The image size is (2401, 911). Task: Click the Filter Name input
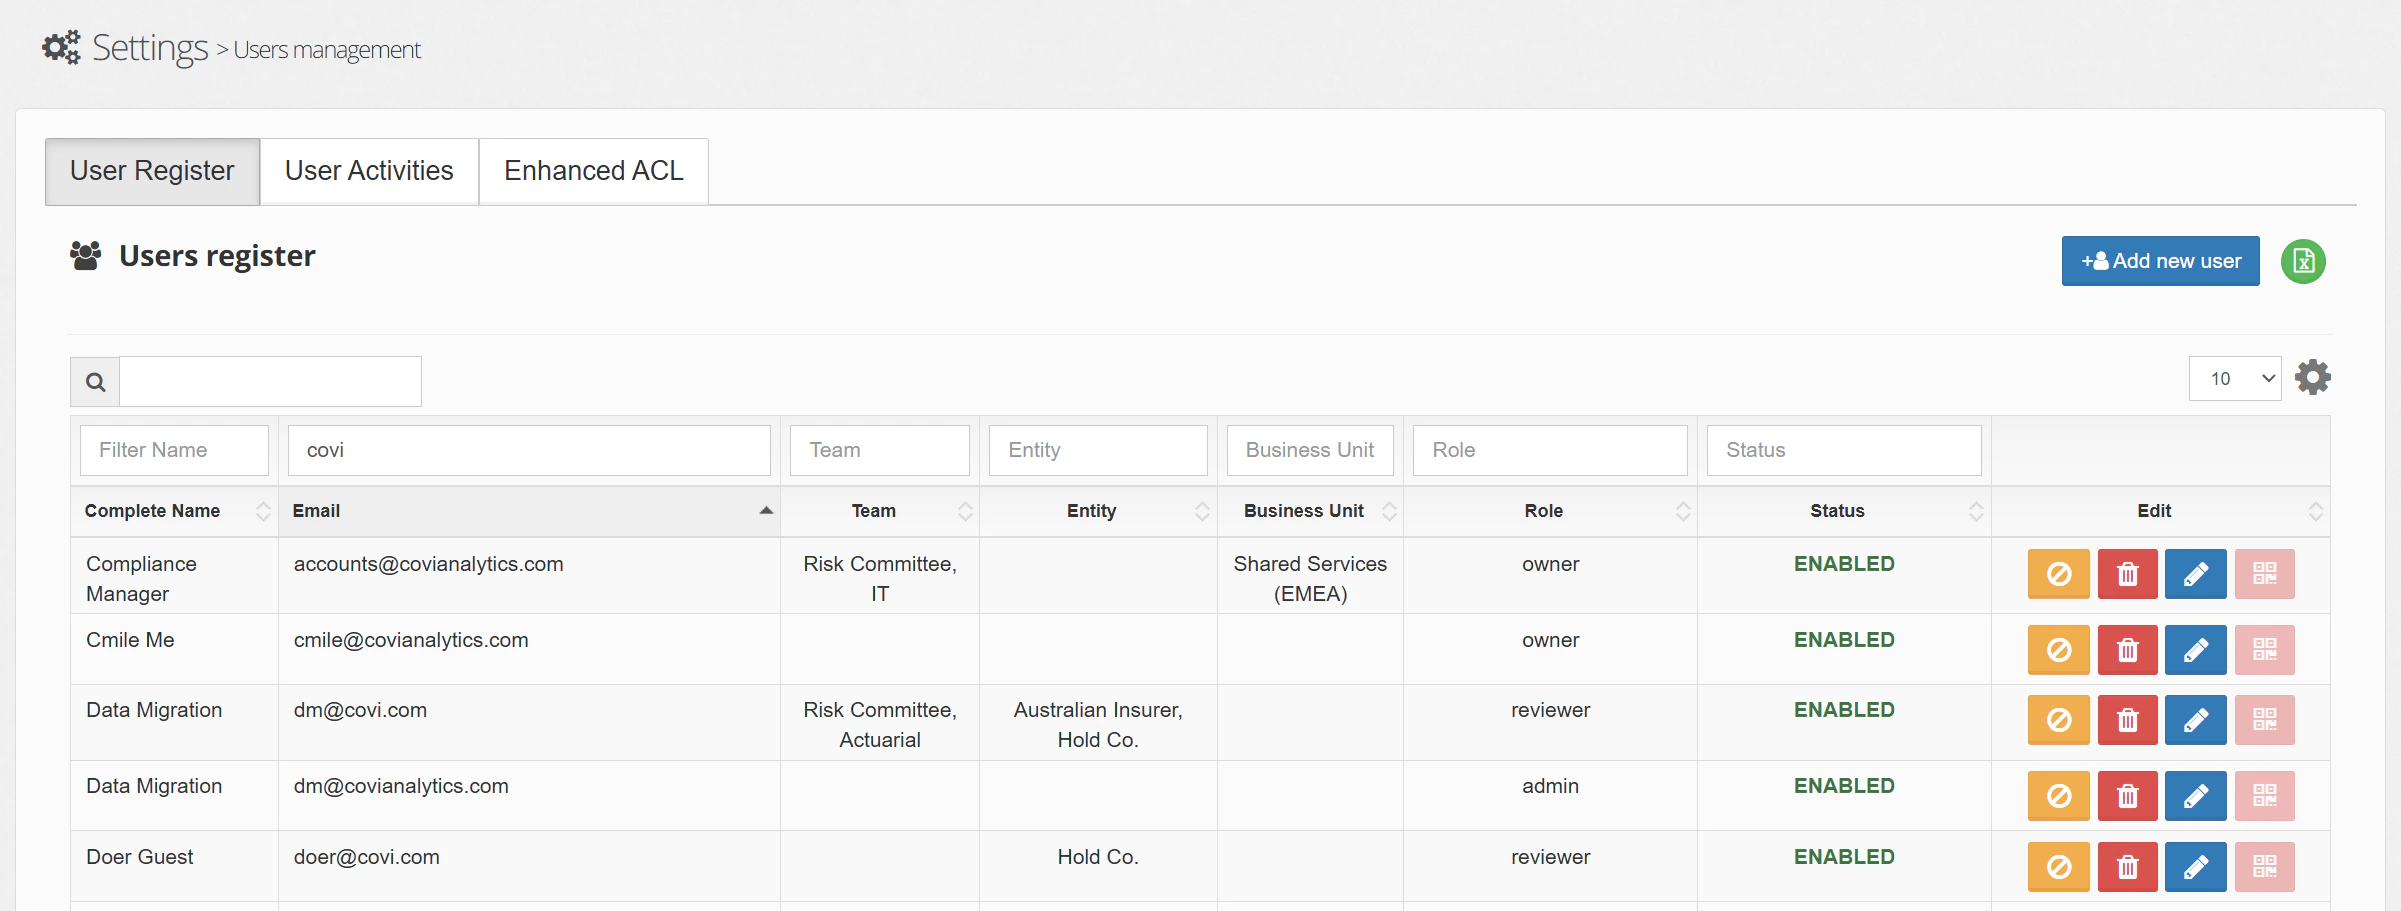pos(174,450)
